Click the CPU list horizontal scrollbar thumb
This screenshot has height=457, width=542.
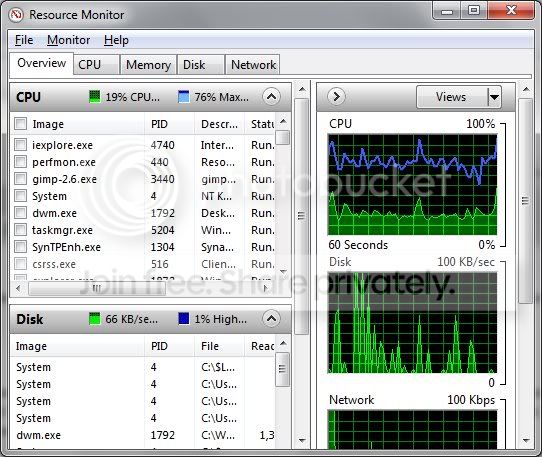(x=97, y=288)
